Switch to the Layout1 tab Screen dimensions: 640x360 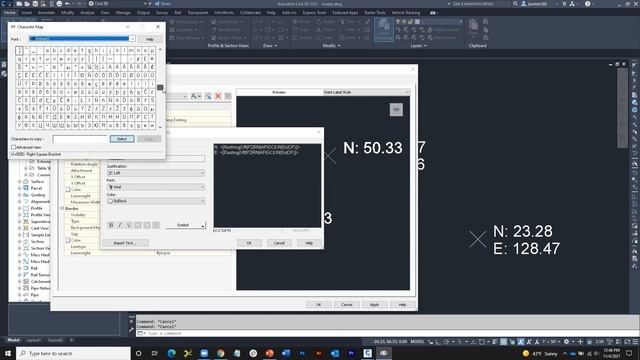click(x=33, y=340)
